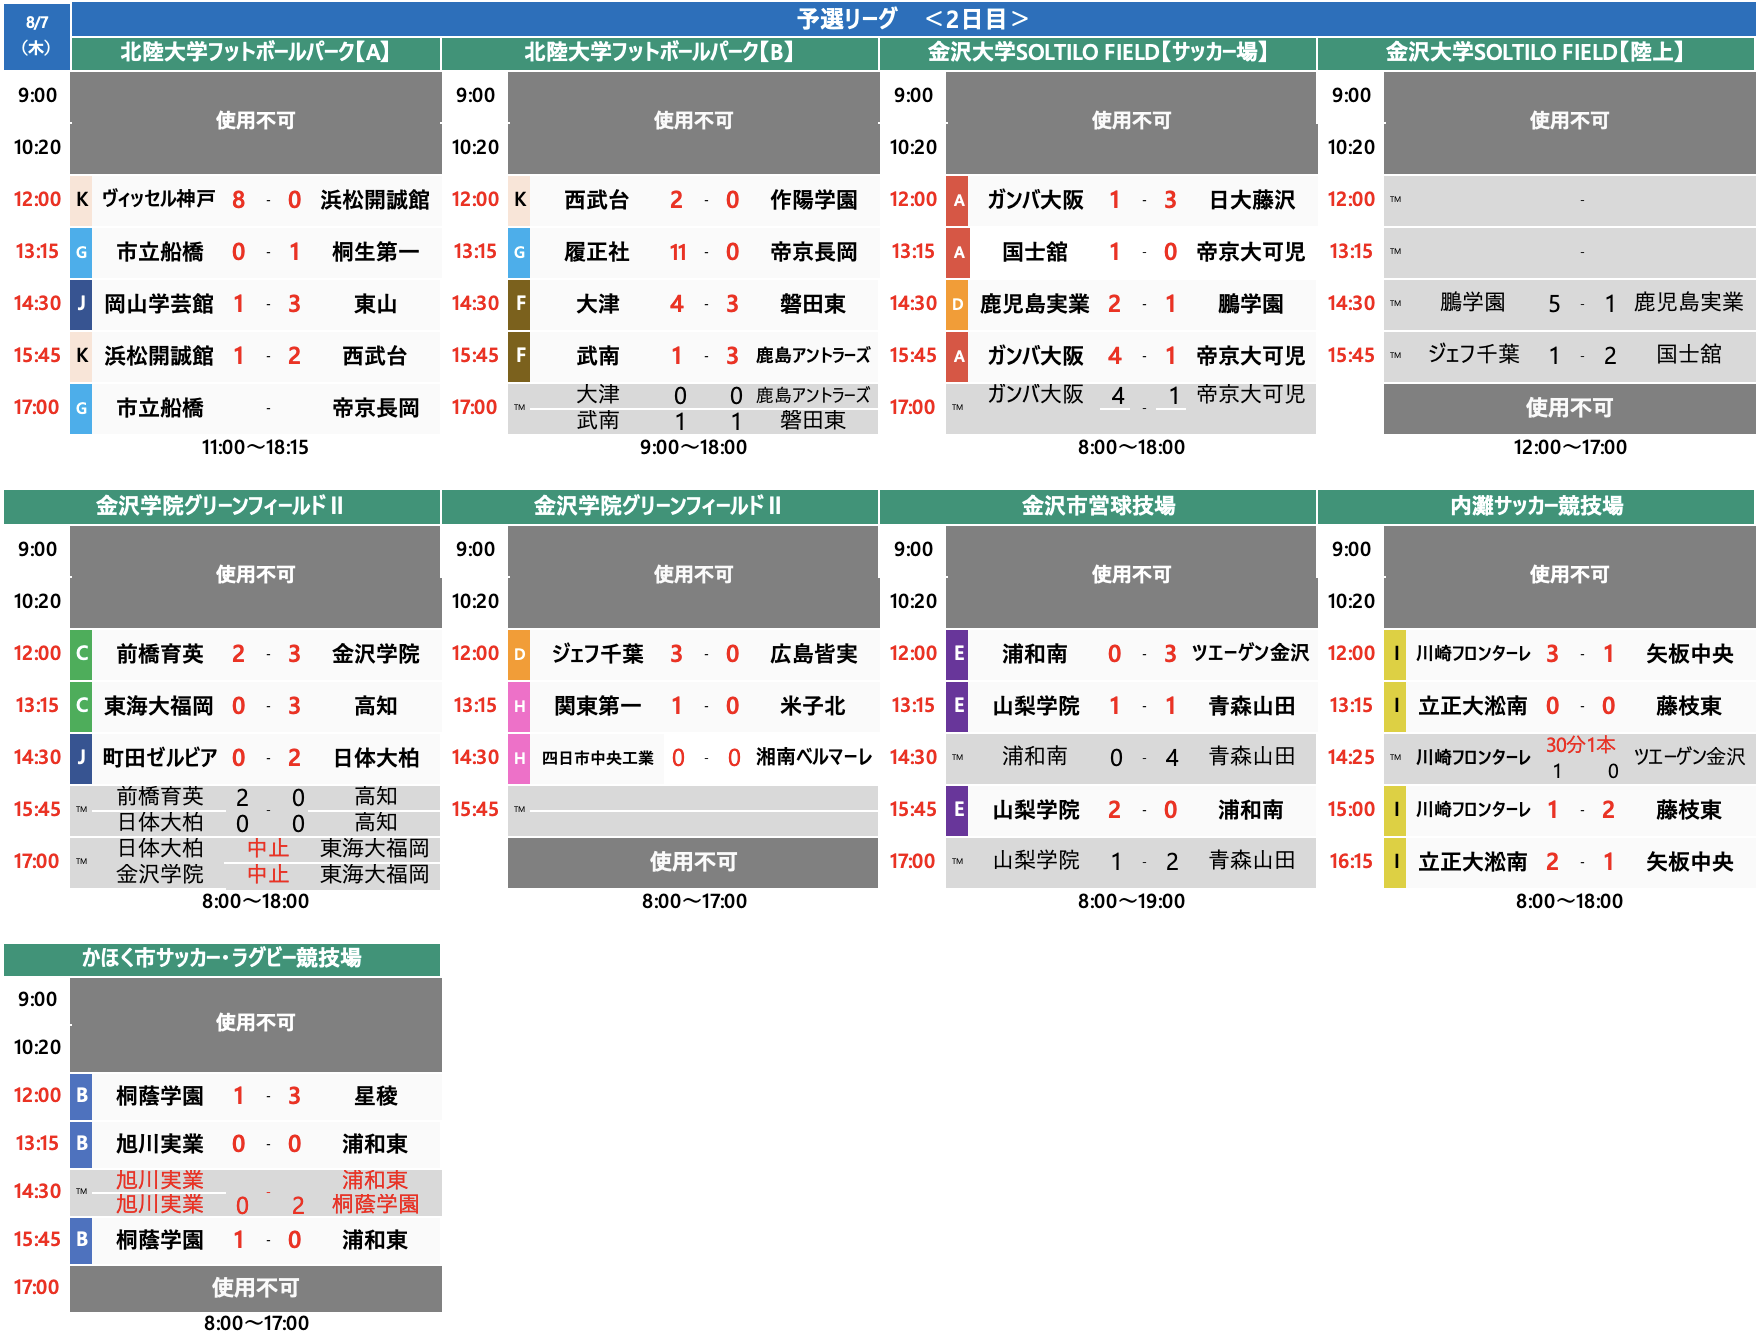This screenshot has width=1764, height=1338.
Task: Select the 北陸大学フットボールパーク【A】 venue header
Action: (256, 53)
